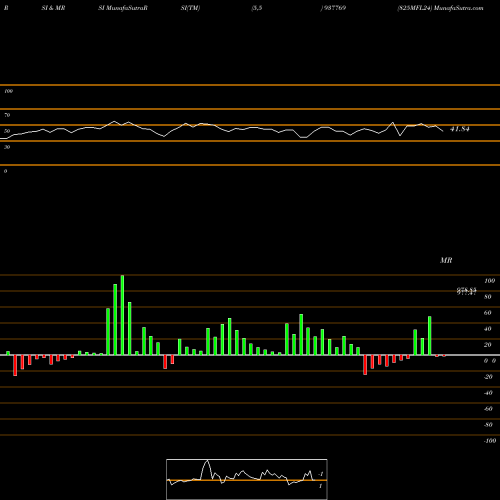Viewport: 500px width, 500px height.
Task: Click the tallest green histogram bar
Action: pos(122,315)
